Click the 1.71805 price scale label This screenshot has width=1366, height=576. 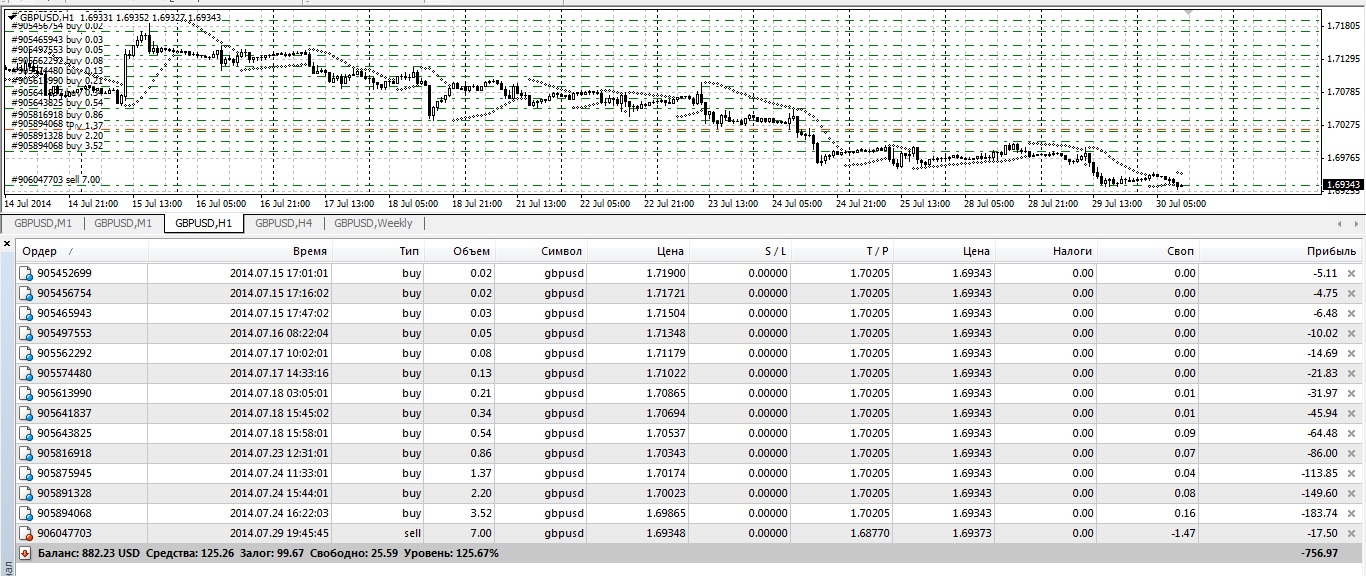(x=1341, y=25)
